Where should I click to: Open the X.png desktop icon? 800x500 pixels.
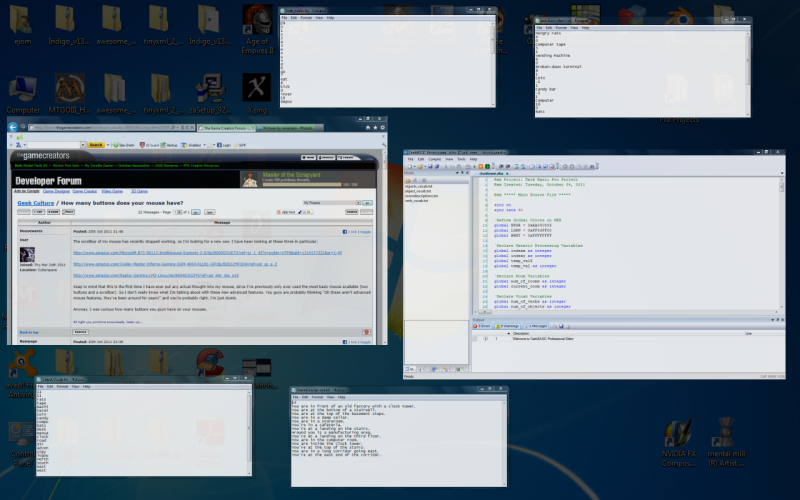[x=257, y=94]
